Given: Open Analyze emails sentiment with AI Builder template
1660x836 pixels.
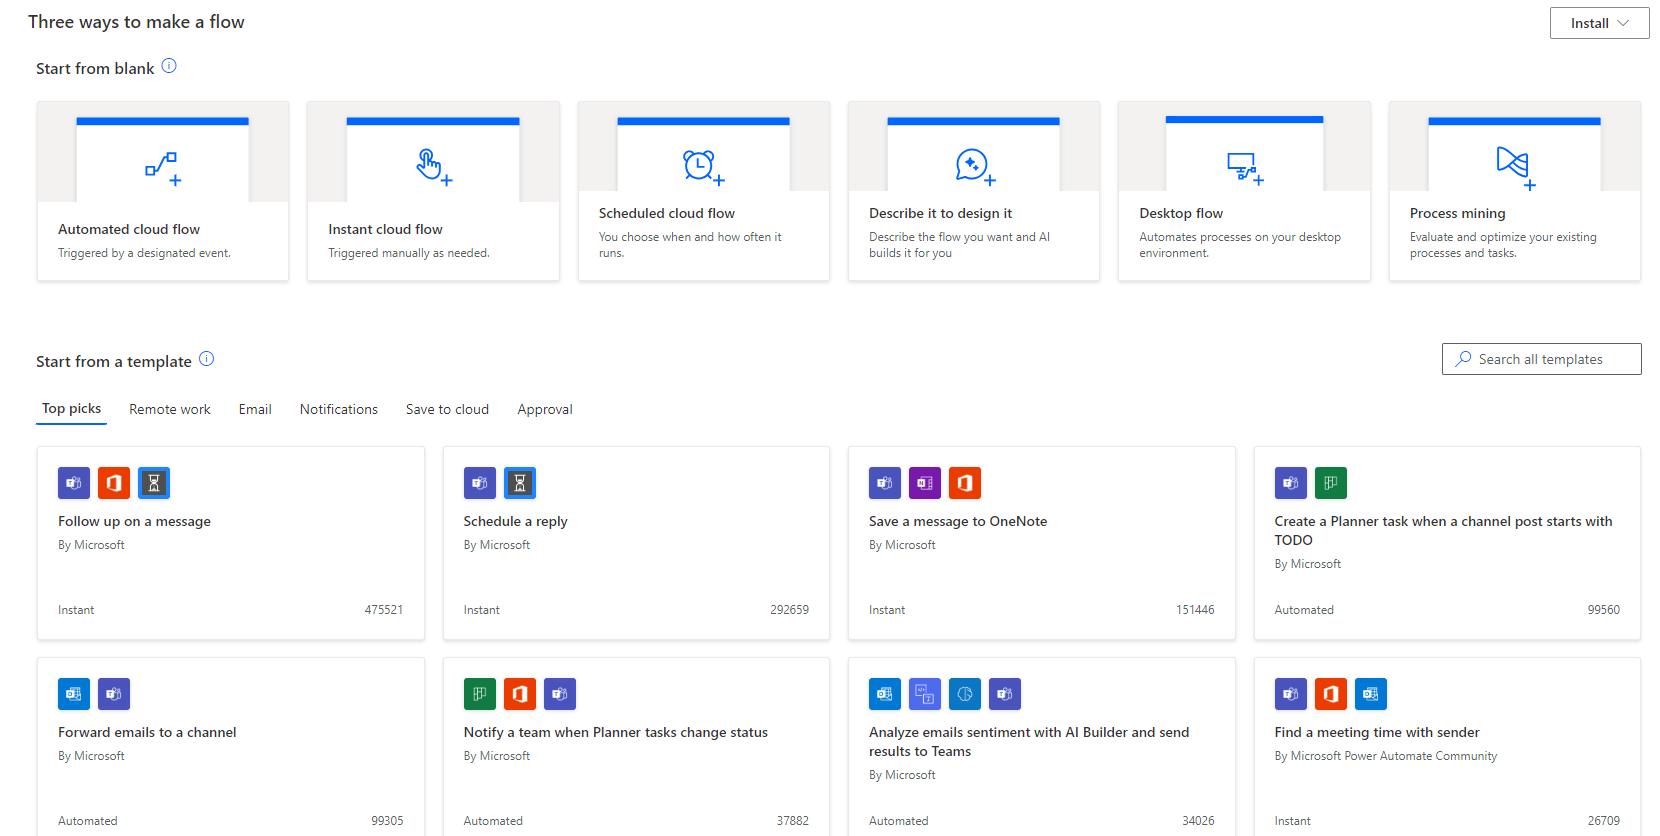Looking at the screenshot, I should click(1042, 746).
